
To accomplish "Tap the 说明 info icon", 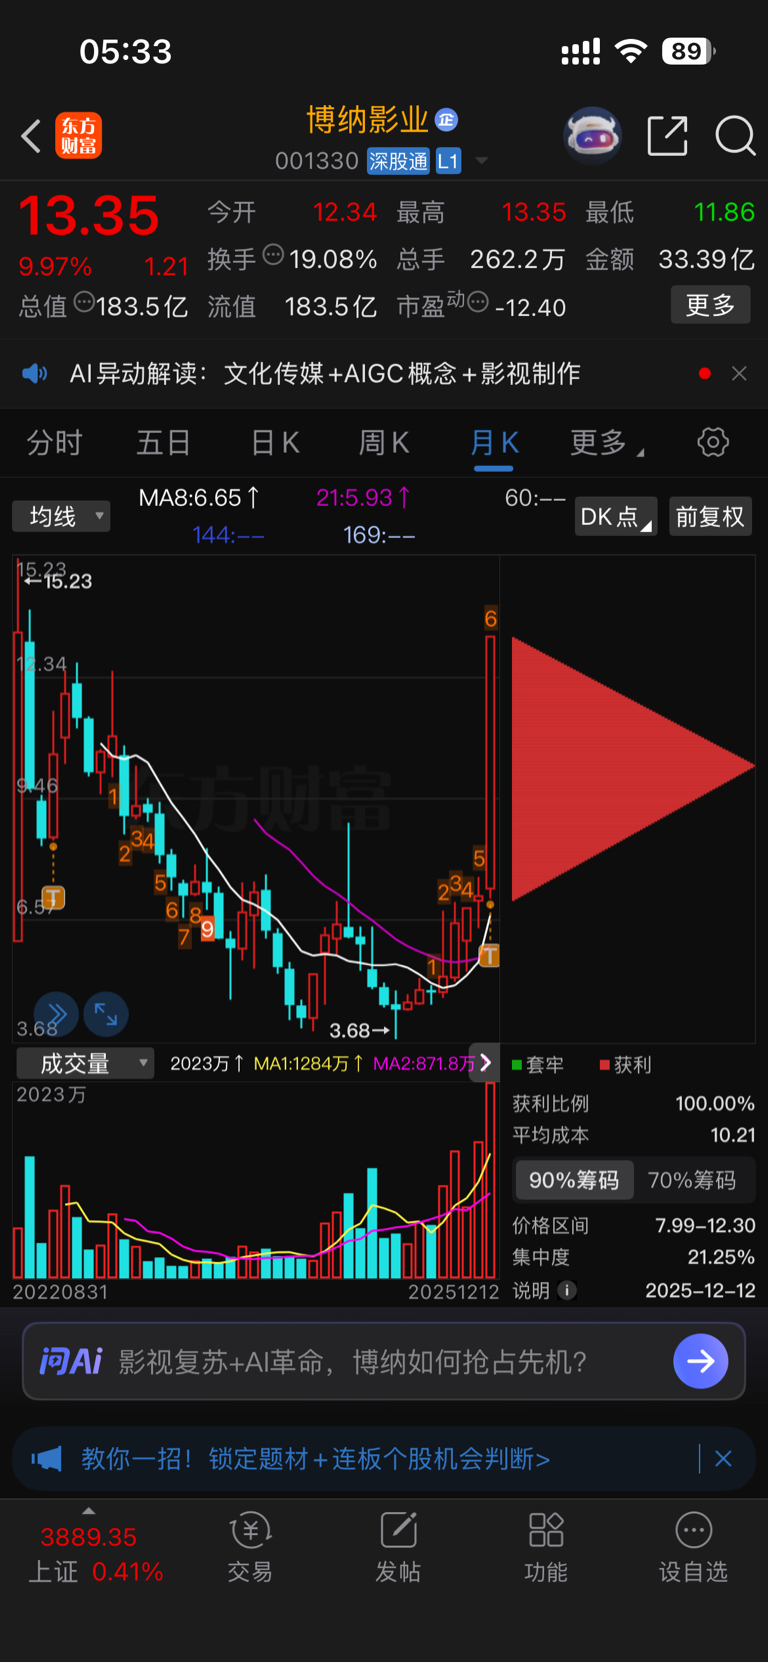I will pyautogui.click(x=567, y=1290).
